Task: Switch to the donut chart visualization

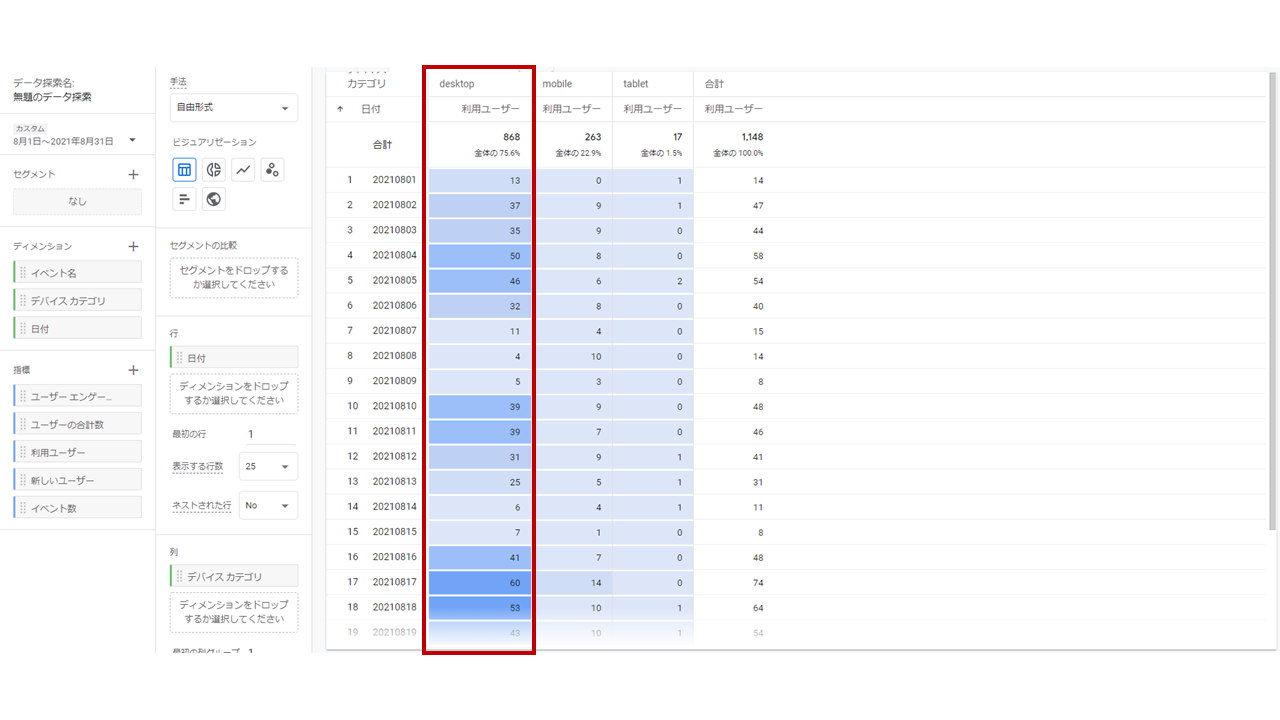Action: tap(213, 169)
